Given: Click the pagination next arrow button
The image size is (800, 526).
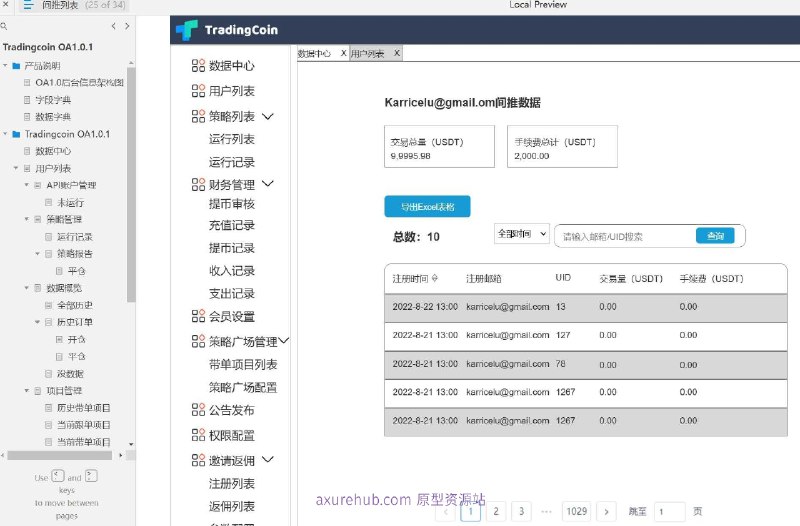Looking at the screenshot, I should (606, 511).
